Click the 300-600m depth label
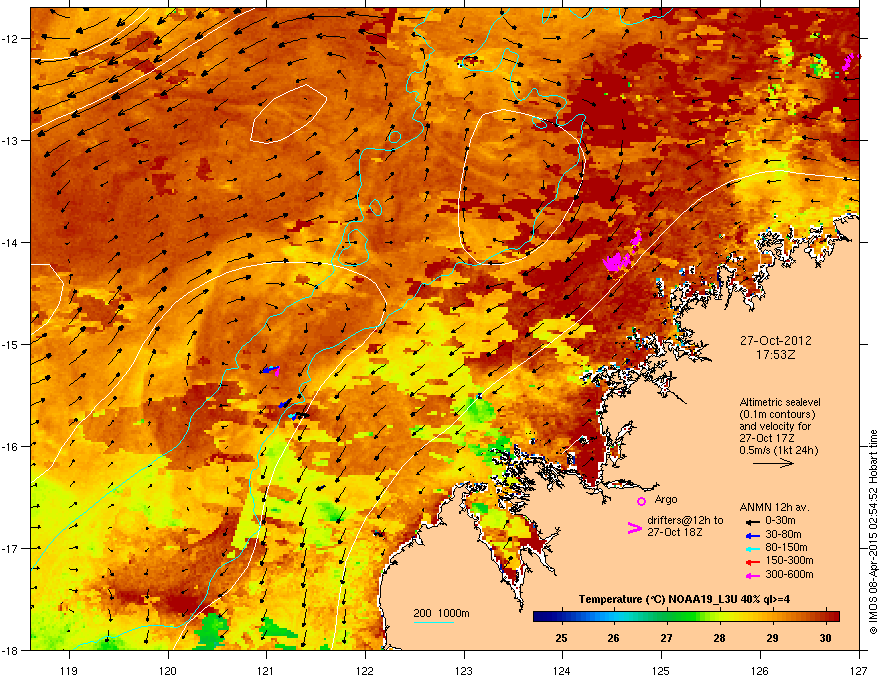Screen dimensions: 880x680 (x=789, y=575)
